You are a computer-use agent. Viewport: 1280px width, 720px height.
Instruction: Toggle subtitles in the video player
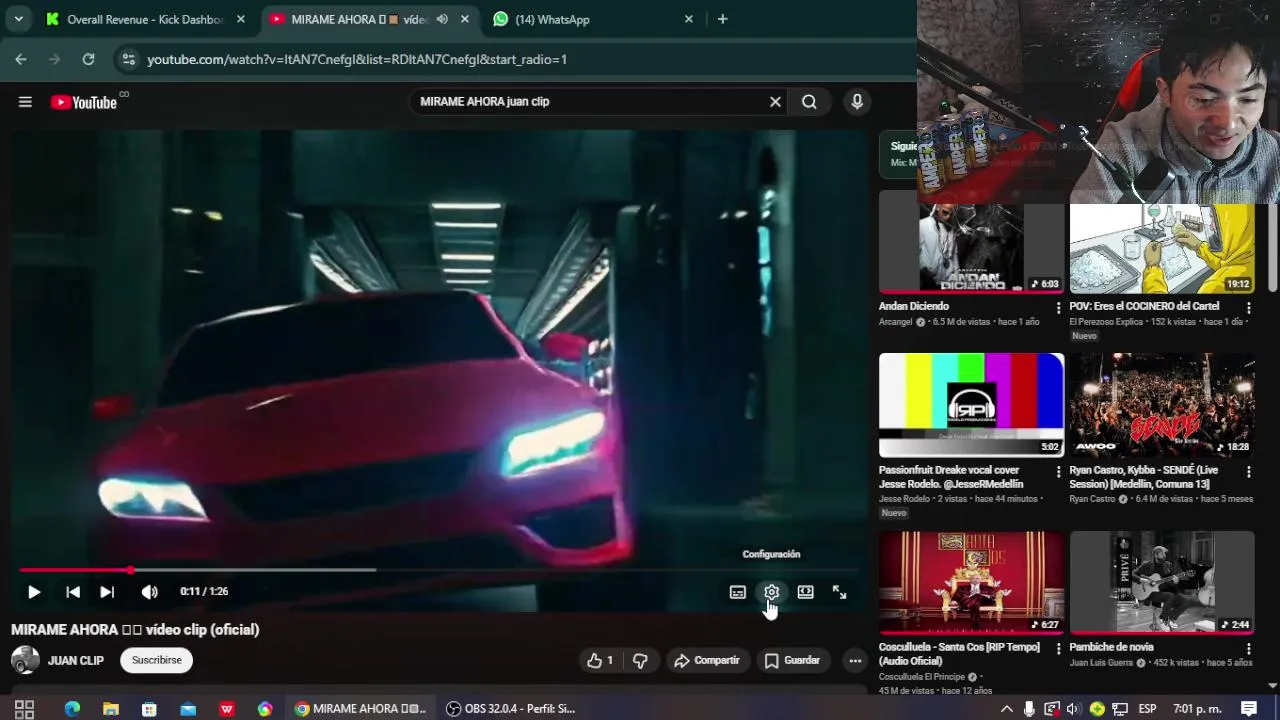click(738, 592)
